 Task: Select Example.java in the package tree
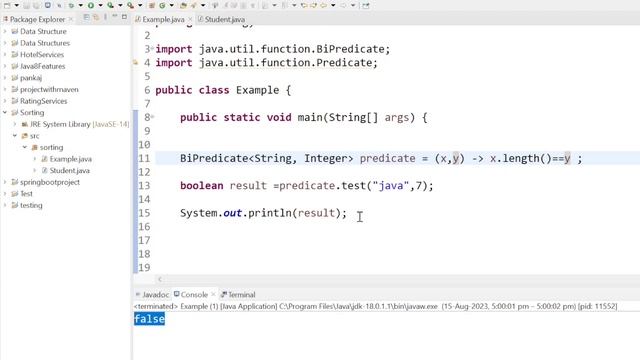pyautogui.click(x=70, y=159)
